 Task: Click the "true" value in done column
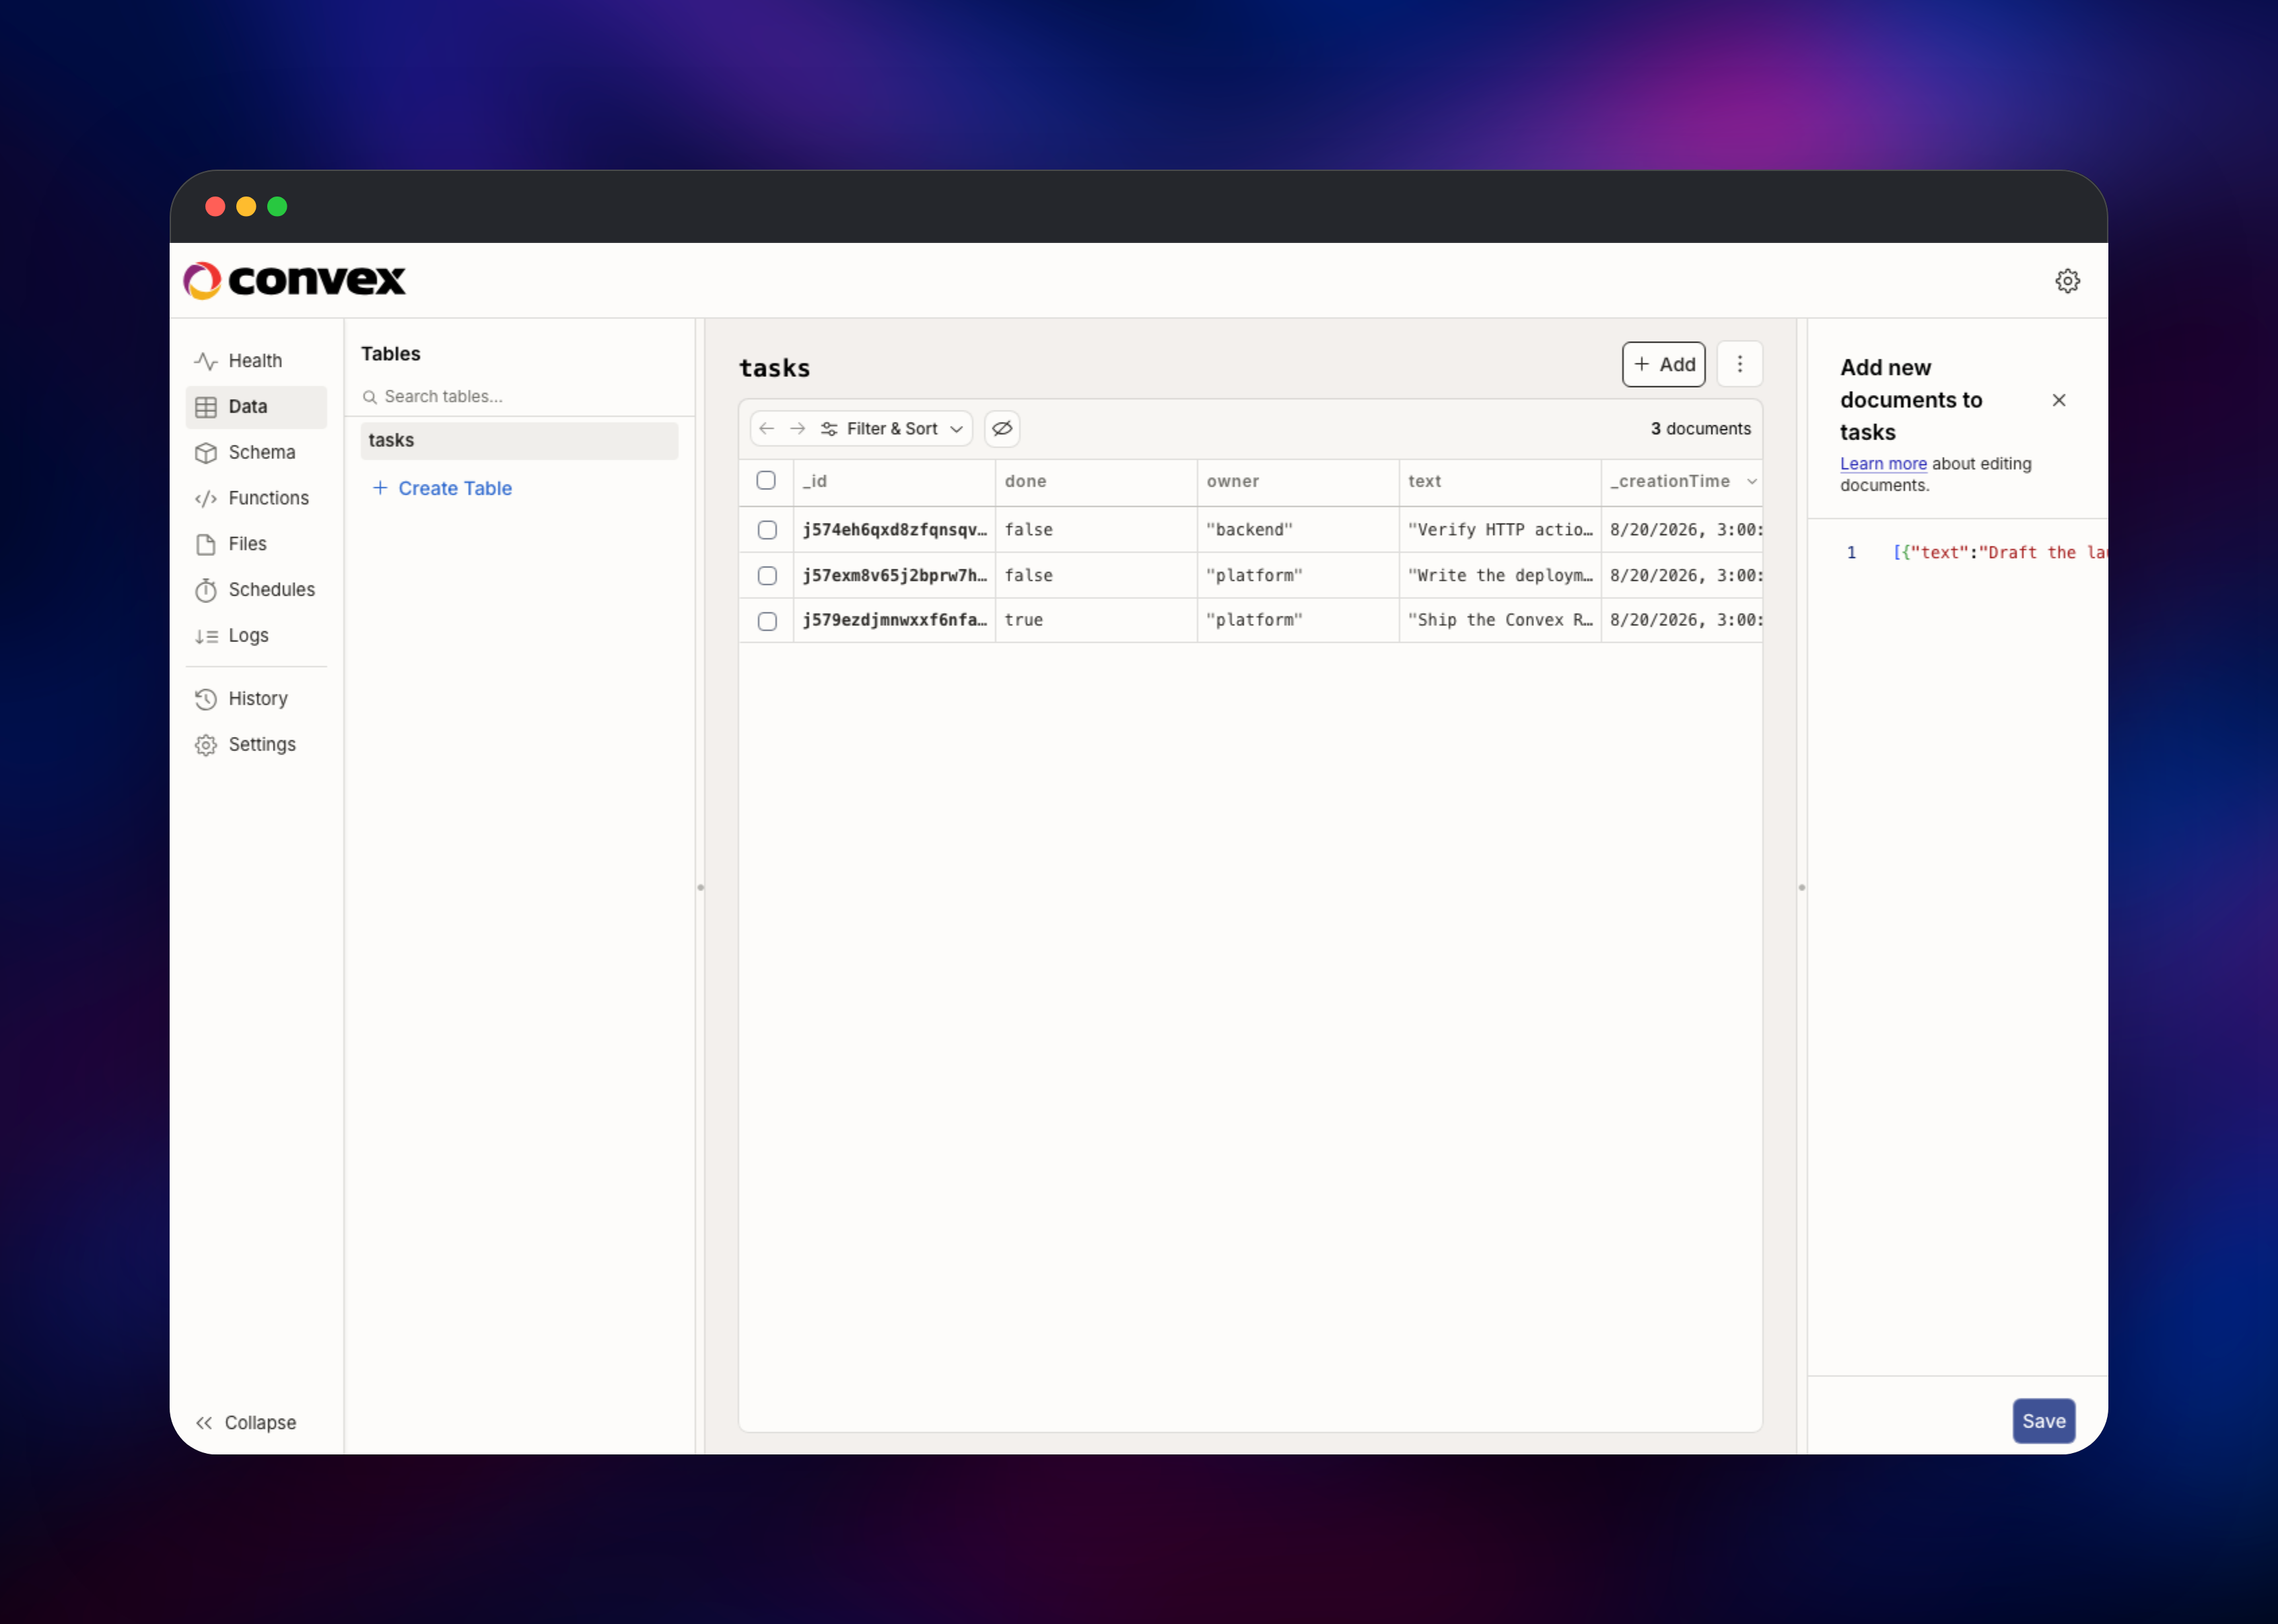tap(1096, 621)
